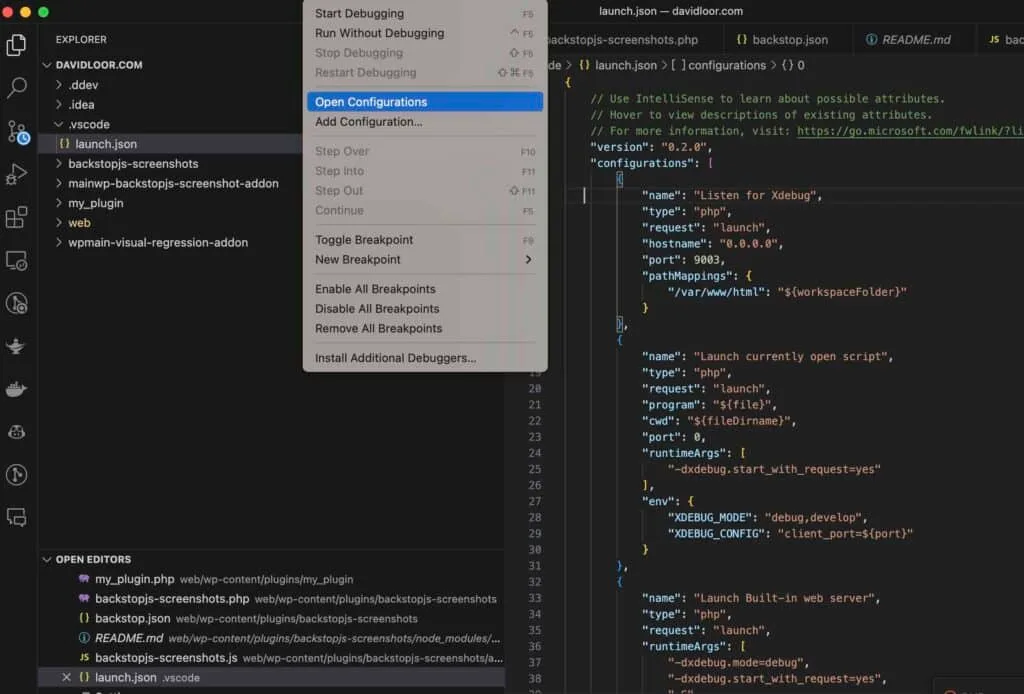Click the JSON braces icon beside launch.json in tree
Viewport: 1024px width, 694px height.
click(x=64, y=144)
